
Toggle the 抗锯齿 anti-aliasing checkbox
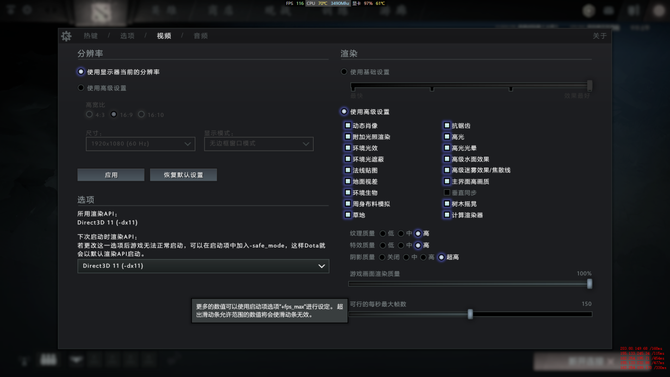447,126
